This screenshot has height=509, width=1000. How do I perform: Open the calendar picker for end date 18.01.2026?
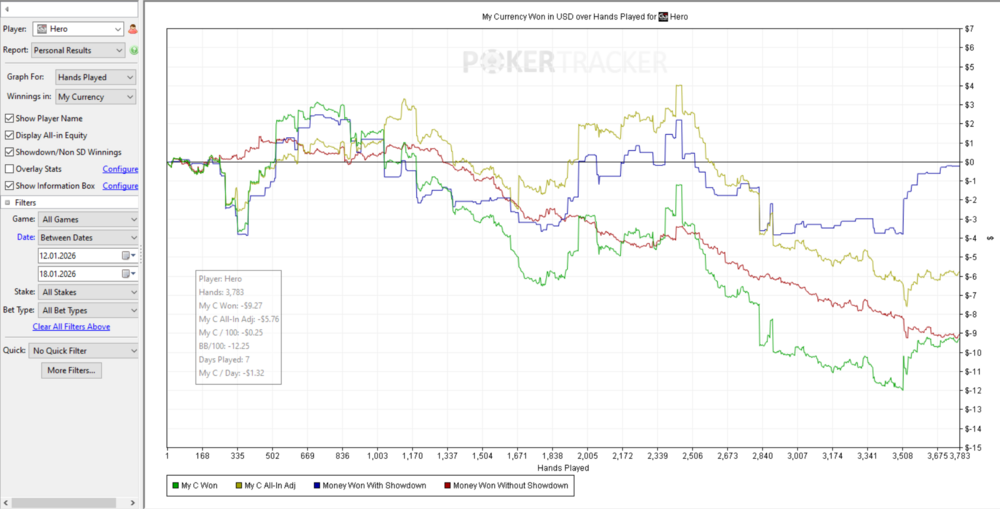(x=128, y=273)
